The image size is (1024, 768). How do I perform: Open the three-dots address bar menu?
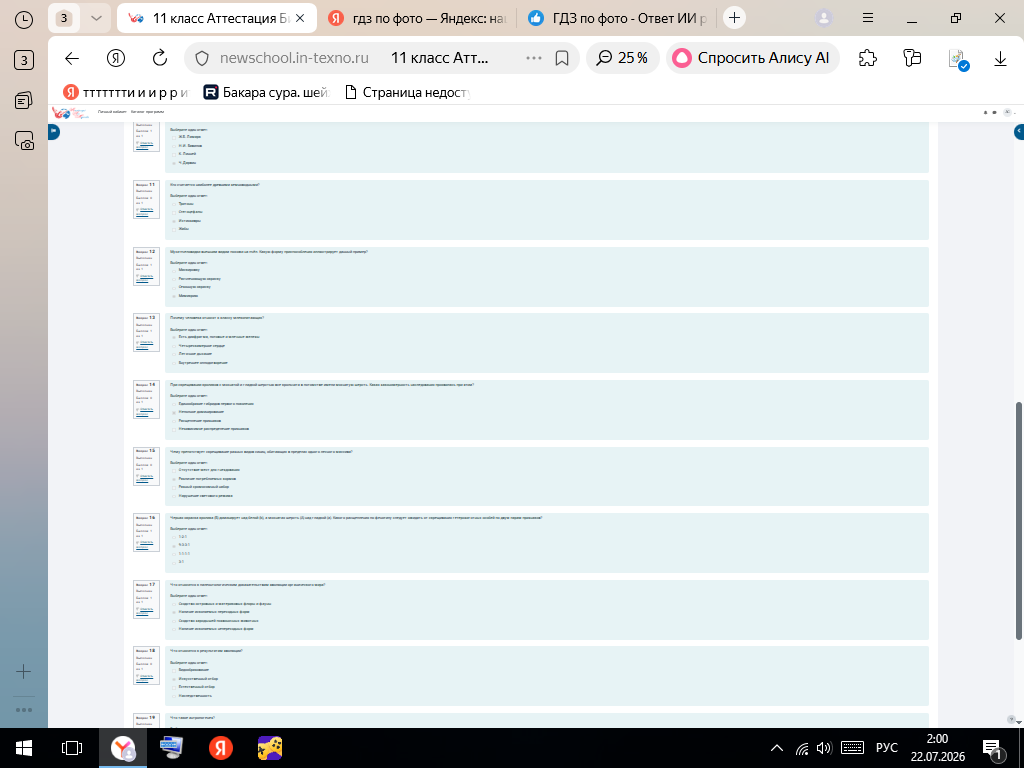534,58
